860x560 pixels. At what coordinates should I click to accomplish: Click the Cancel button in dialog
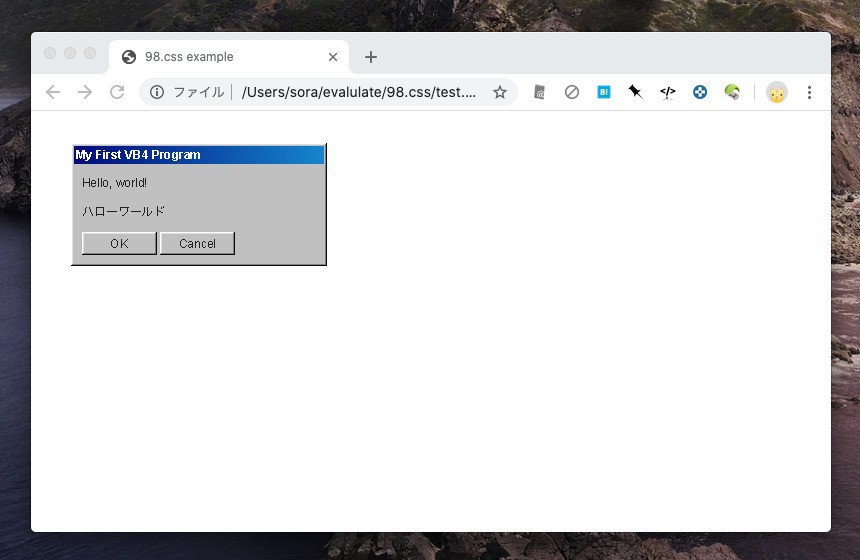[x=197, y=244]
